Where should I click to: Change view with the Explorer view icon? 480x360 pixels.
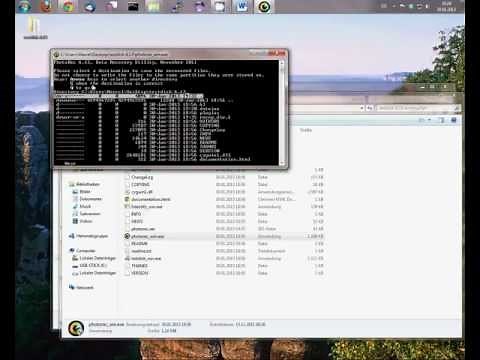point(422,120)
